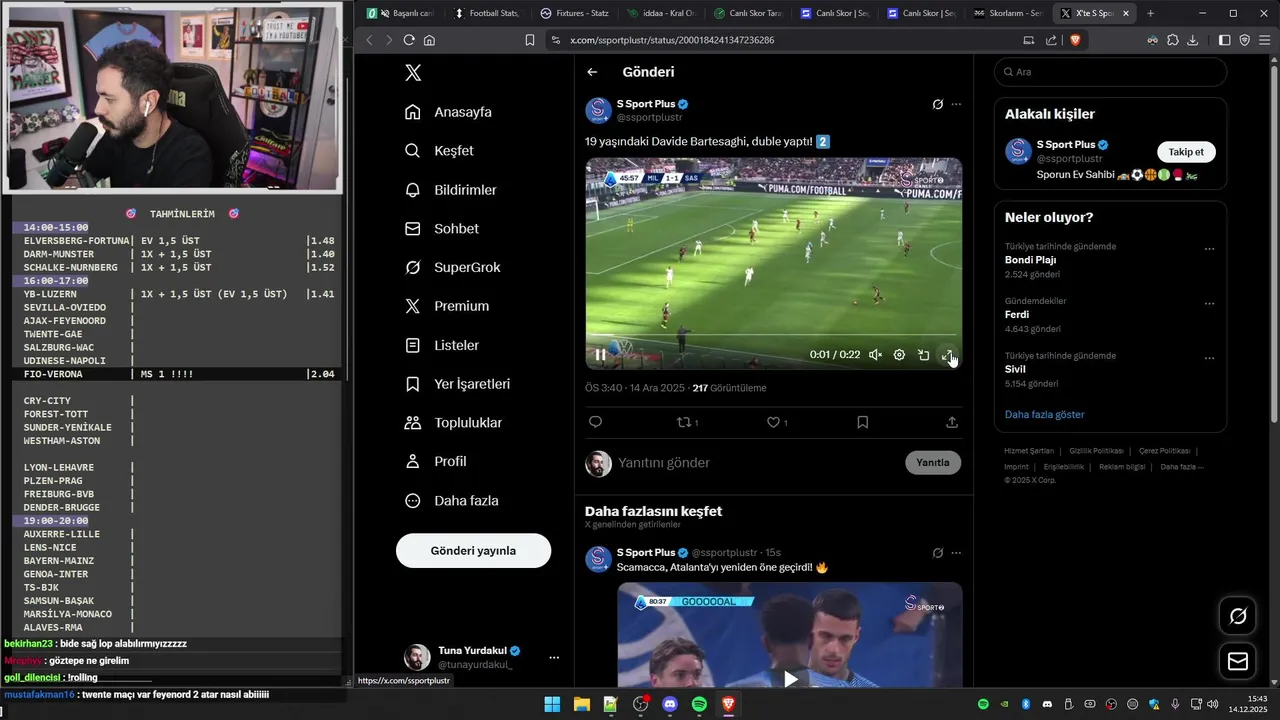Expand the video to fullscreen
This screenshot has width=1280, height=720.
(x=947, y=354)
